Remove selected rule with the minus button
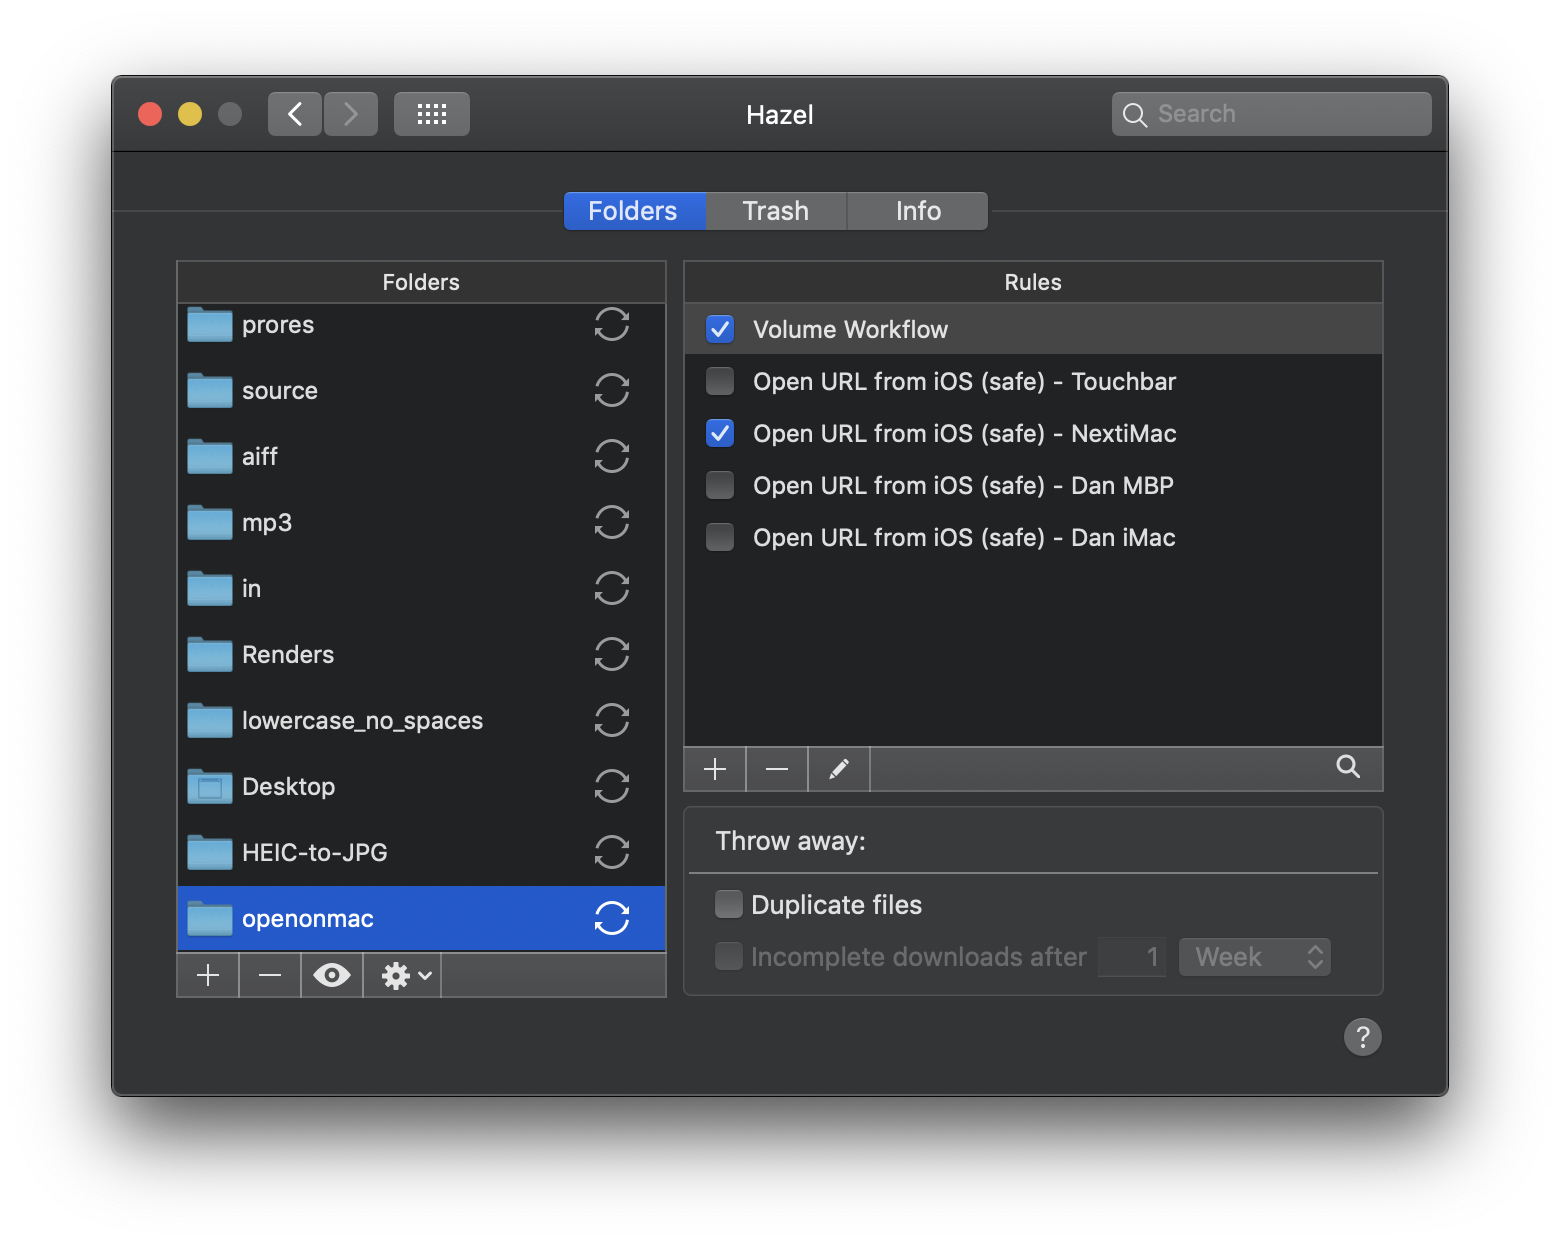Screen dimensions: 1560x1244 pos(777,769)
